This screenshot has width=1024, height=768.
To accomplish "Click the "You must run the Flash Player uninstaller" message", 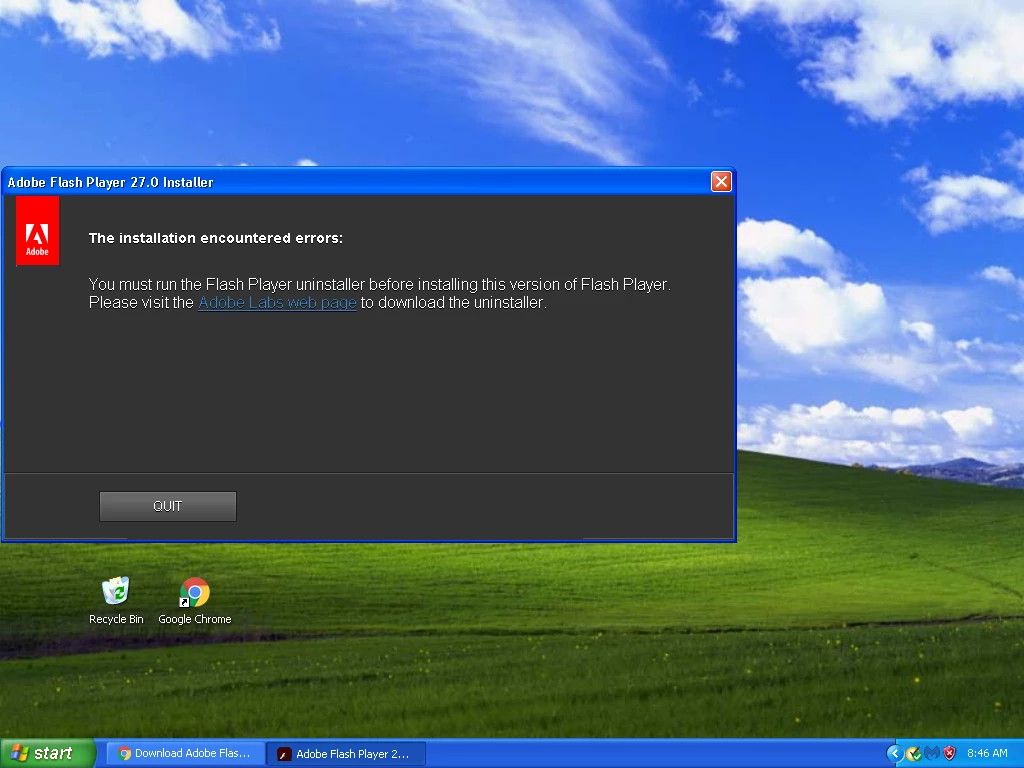I will click(379, 293).
